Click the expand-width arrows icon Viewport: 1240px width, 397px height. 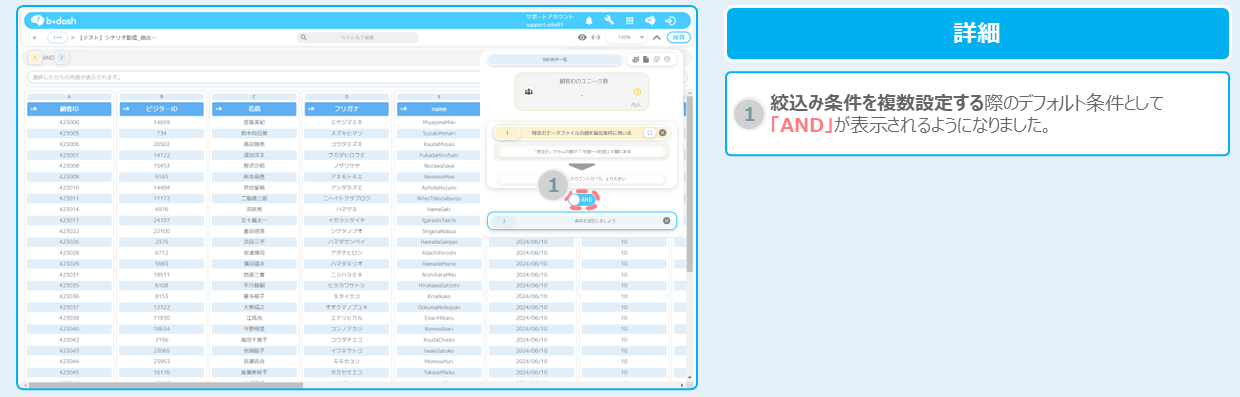pyautogui.click(x=596, y=37)
